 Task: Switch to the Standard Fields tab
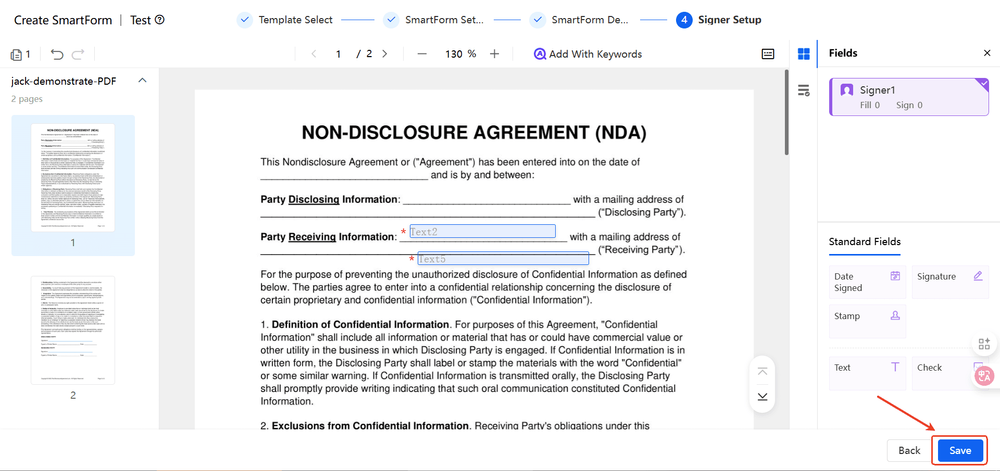(864, 242)
